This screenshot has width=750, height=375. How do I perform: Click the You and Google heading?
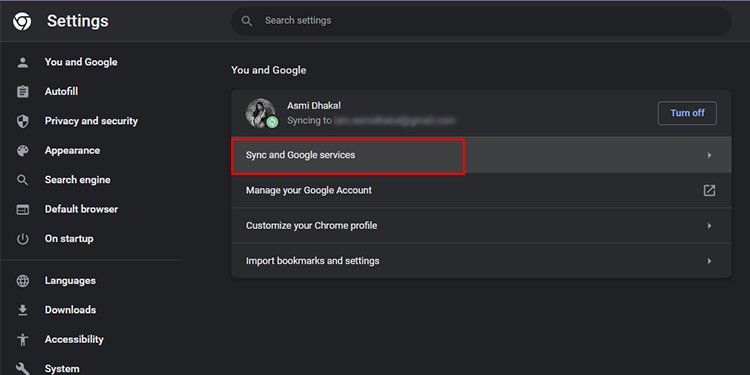pyautogui.click(x=268, y=70)
